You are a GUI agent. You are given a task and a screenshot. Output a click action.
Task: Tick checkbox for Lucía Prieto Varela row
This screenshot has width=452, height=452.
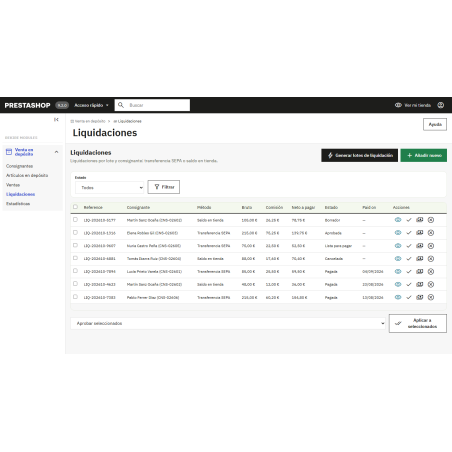[75, 271]
